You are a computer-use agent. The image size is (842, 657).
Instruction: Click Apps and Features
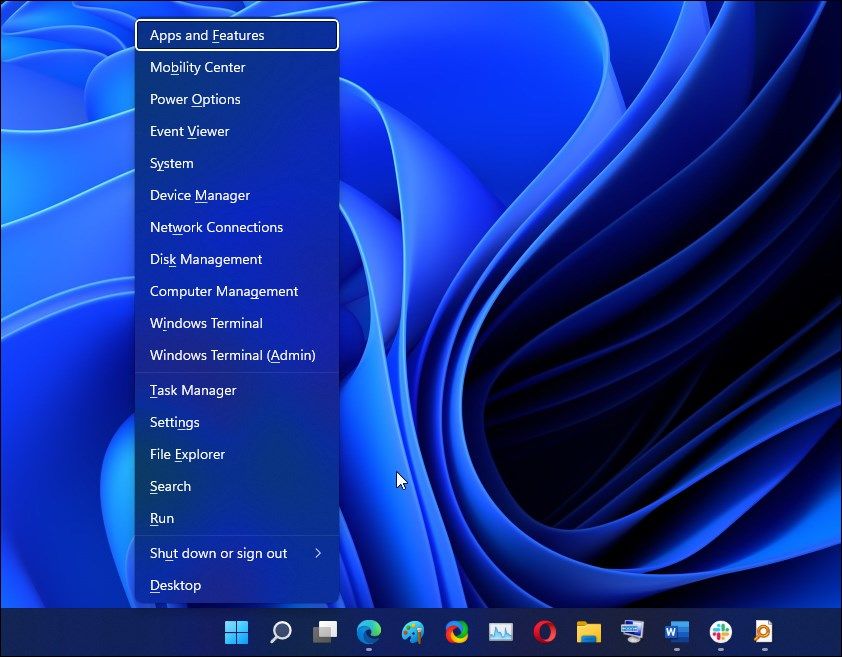206,35
